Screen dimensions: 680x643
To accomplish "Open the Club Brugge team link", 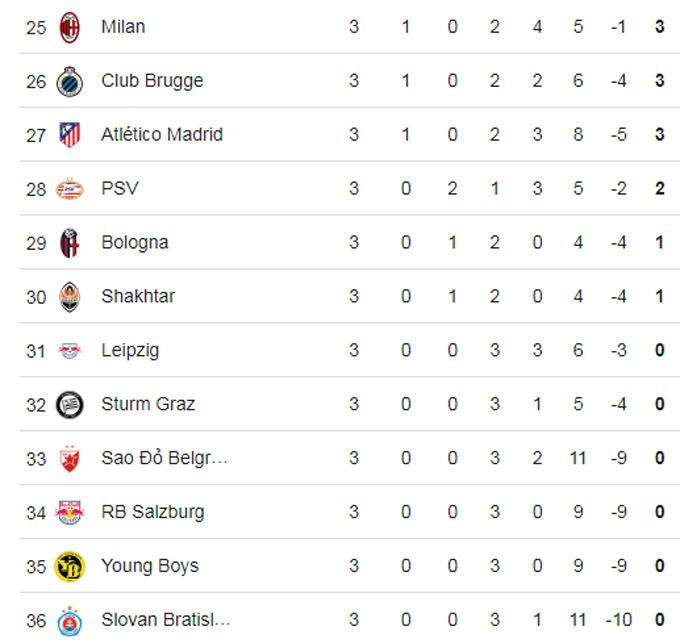I will 152,81.
